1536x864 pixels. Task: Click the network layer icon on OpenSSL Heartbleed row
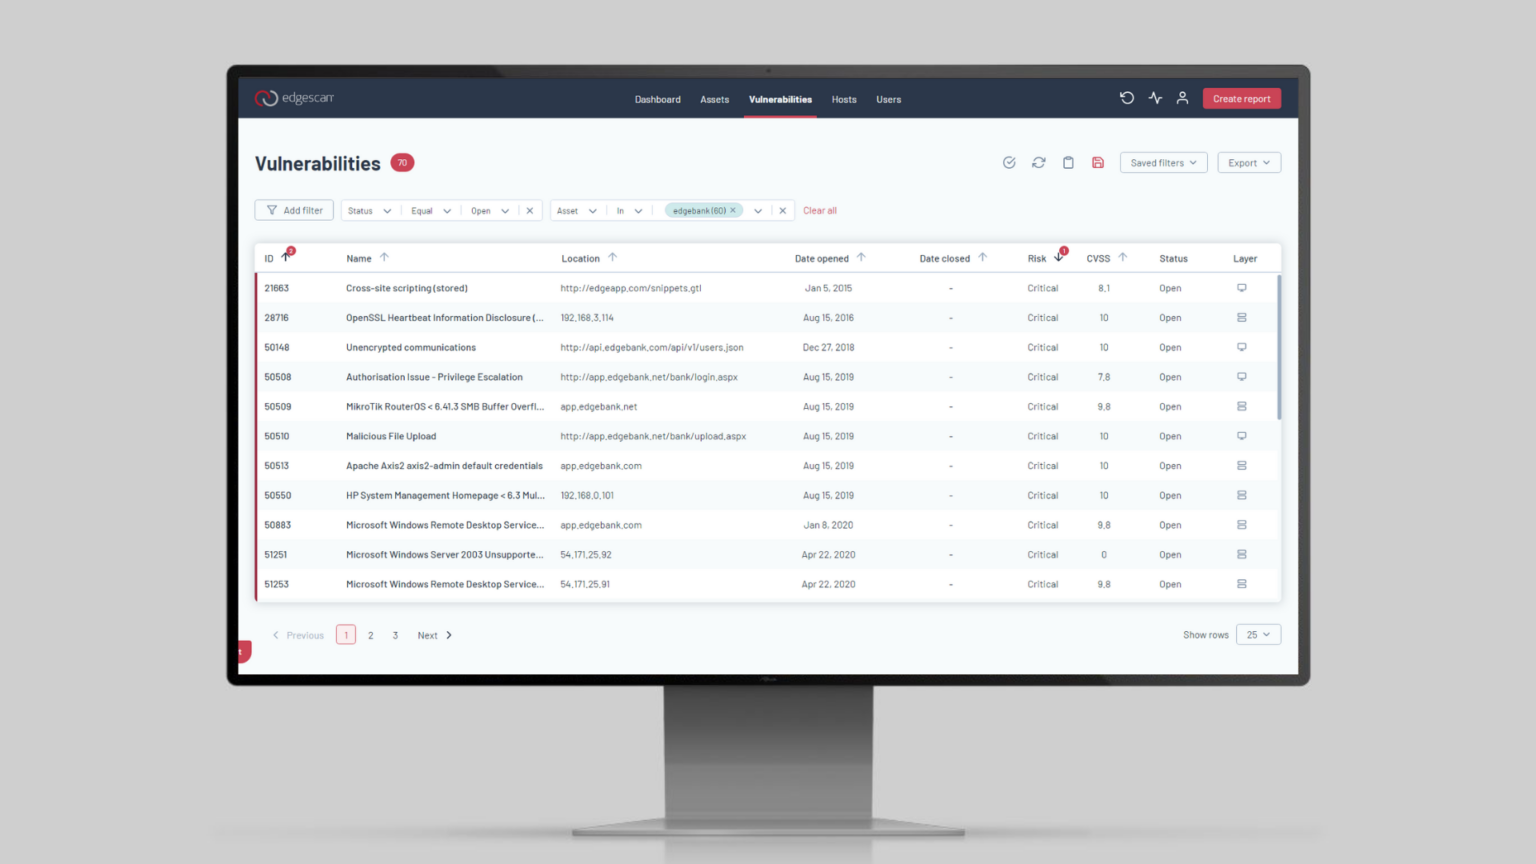click(1241, 317)
